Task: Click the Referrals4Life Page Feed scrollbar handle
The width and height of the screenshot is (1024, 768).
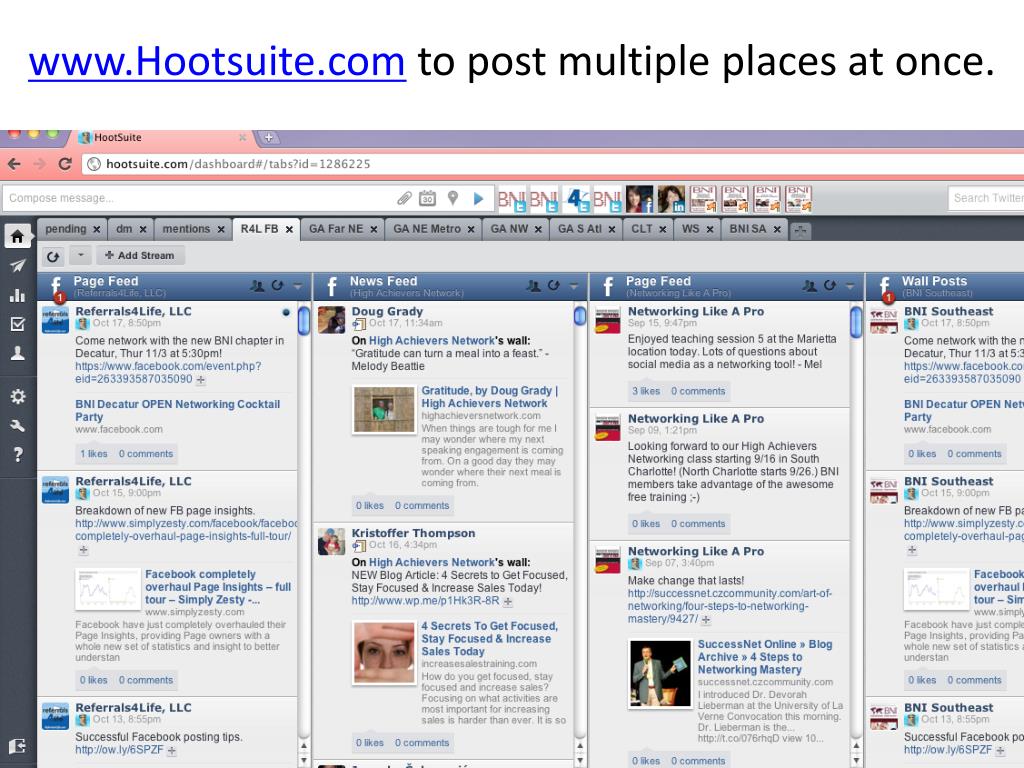Action: pos(303,321)
